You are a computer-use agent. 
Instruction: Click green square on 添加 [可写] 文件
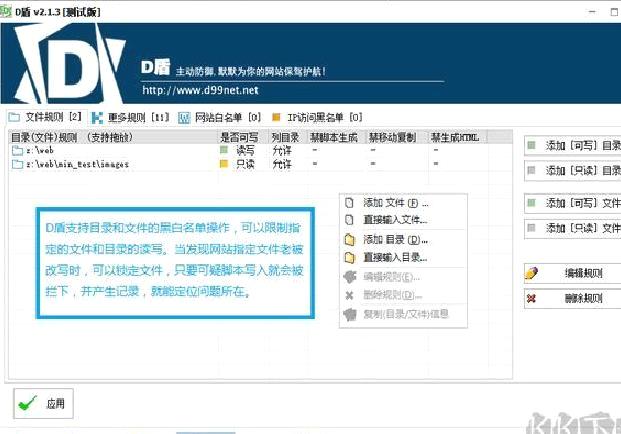[531, 203]
